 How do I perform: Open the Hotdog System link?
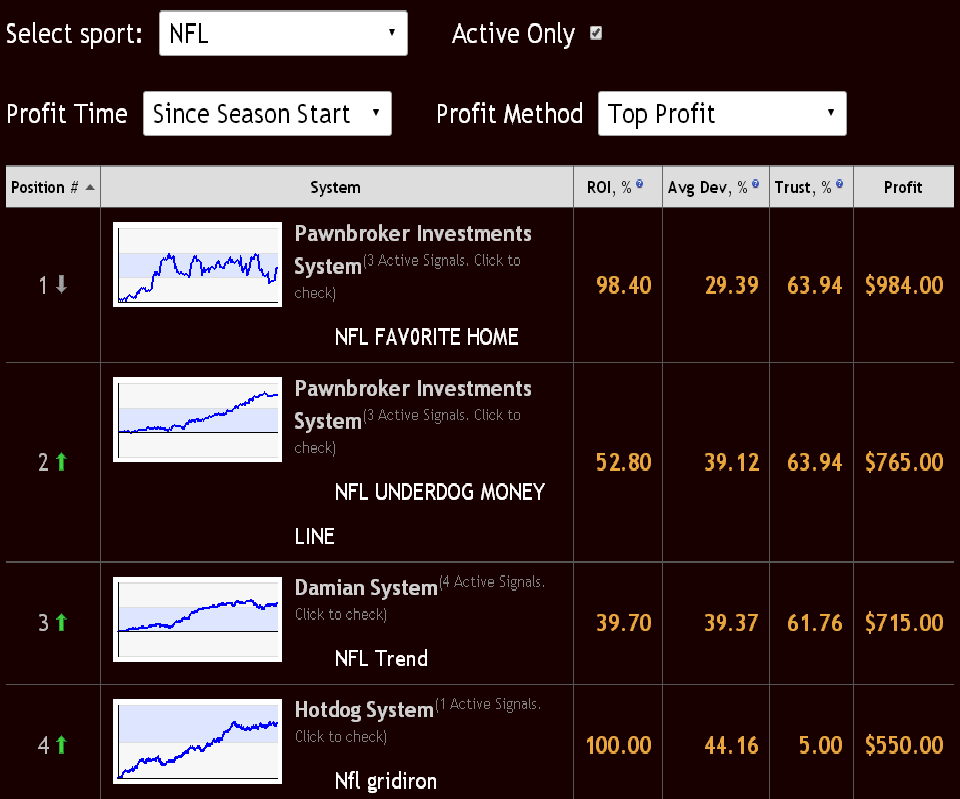pos(363,710)
